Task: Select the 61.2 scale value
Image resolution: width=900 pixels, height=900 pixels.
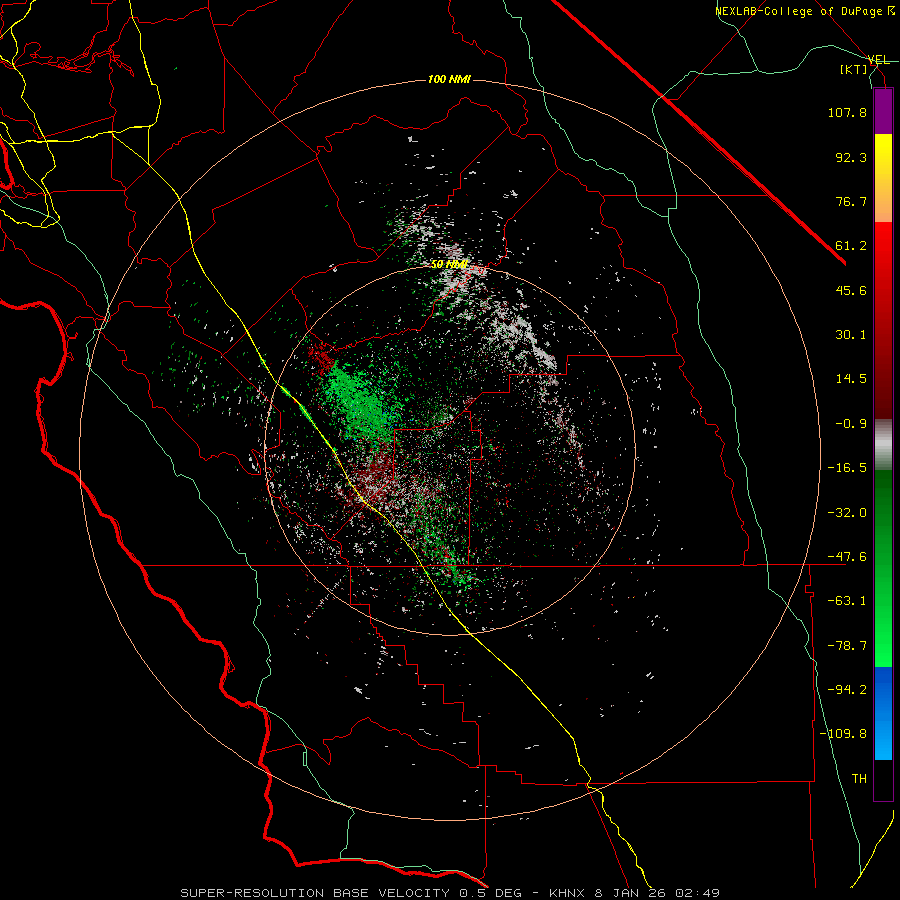Action: point(851,246)
